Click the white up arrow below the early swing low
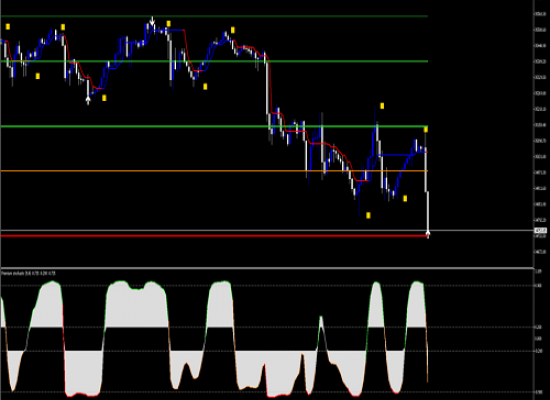 88,101
